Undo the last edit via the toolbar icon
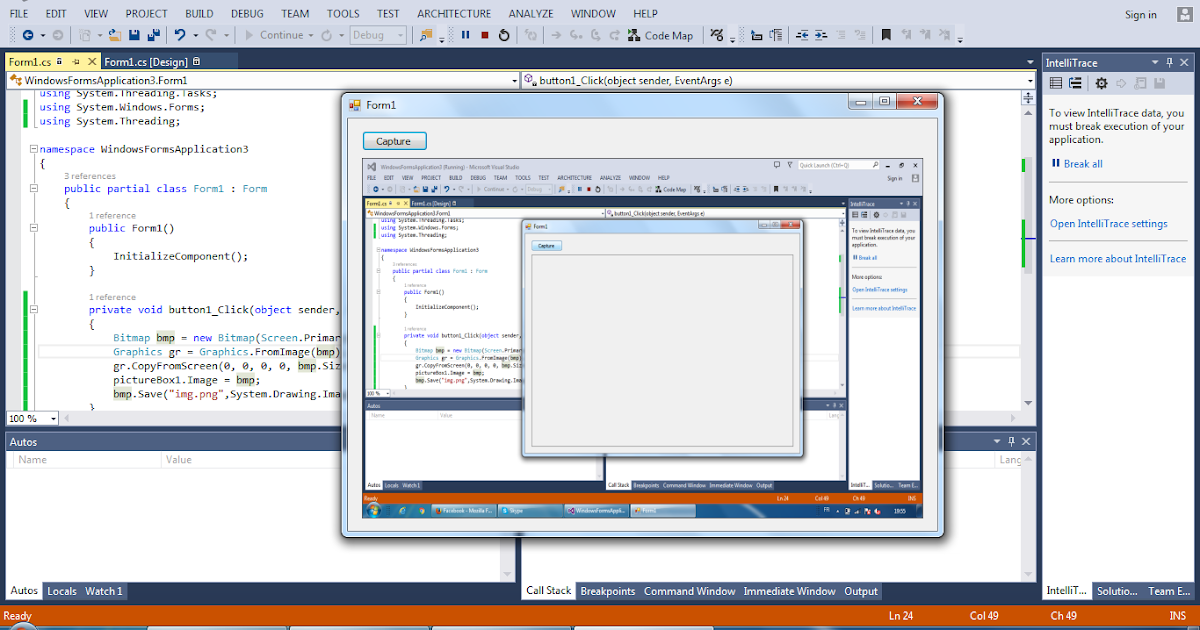 coord(181,36)
